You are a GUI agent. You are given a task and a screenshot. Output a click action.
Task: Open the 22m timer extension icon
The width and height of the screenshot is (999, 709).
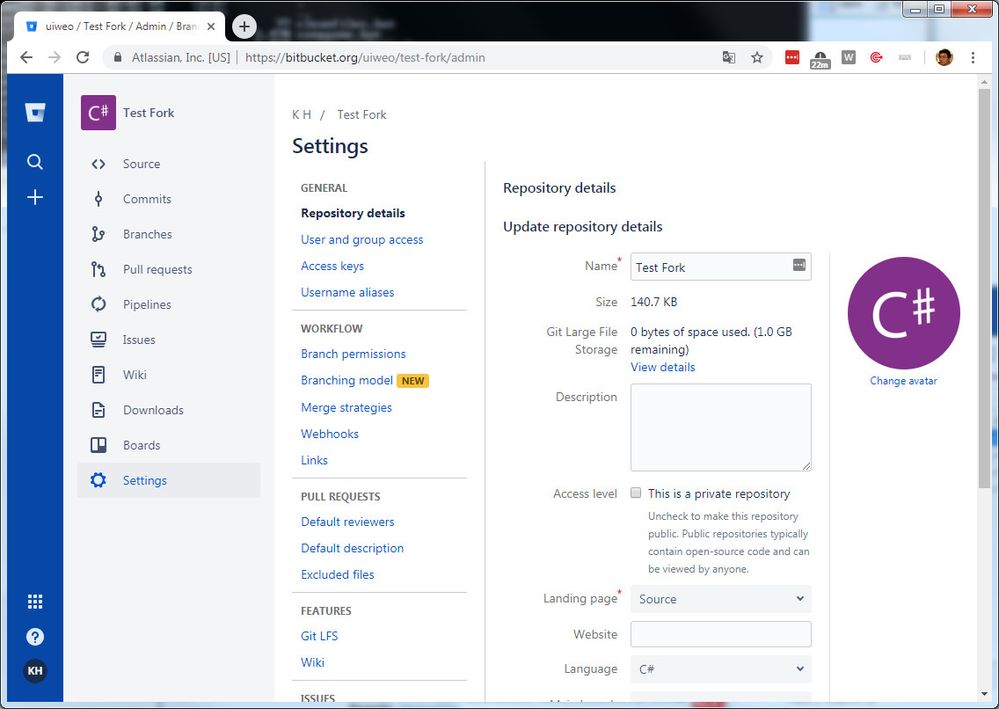tap(820, 60)
